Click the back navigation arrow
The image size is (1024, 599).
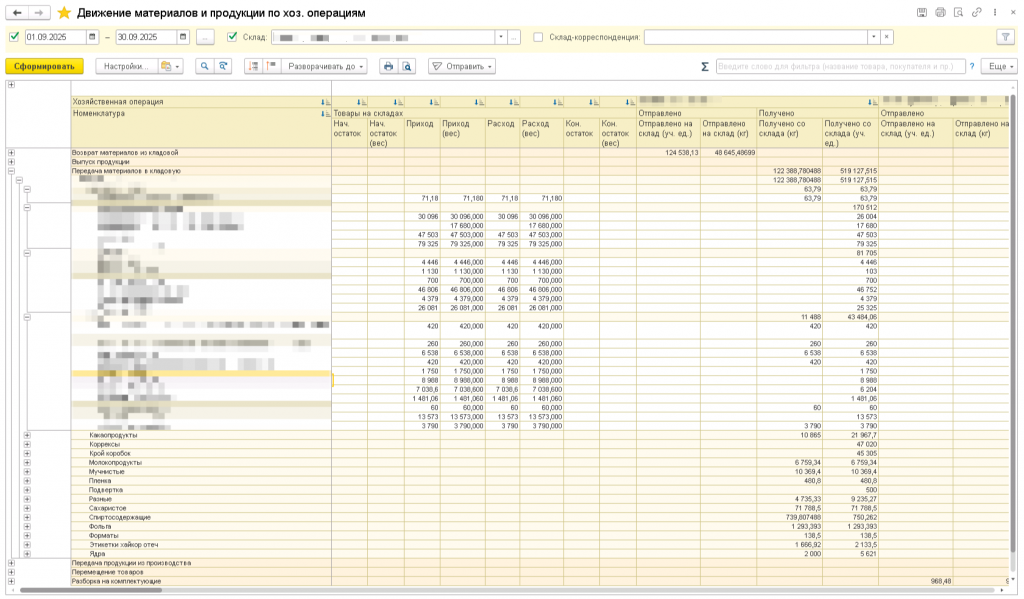click(x=17, y=13)
